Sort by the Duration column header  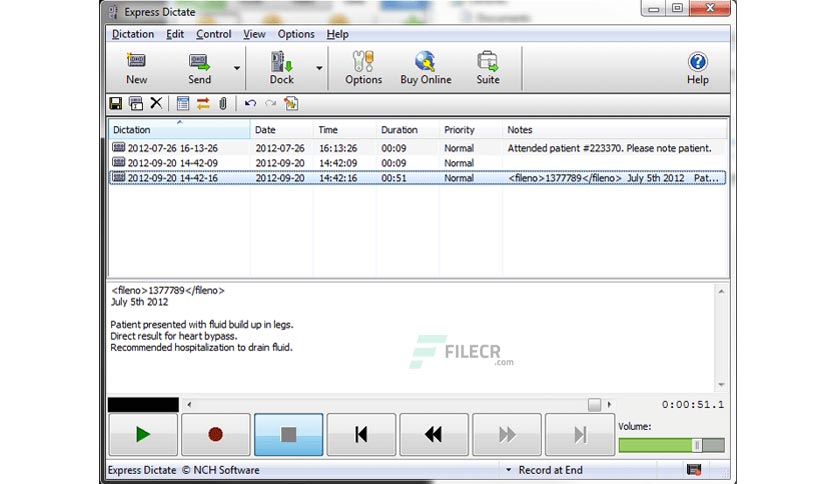coord(407,130)
